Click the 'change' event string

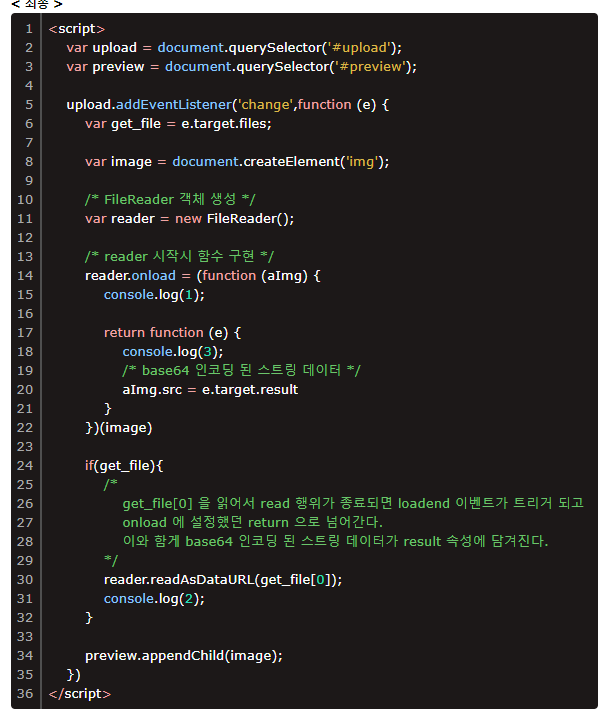coord(265,105)
